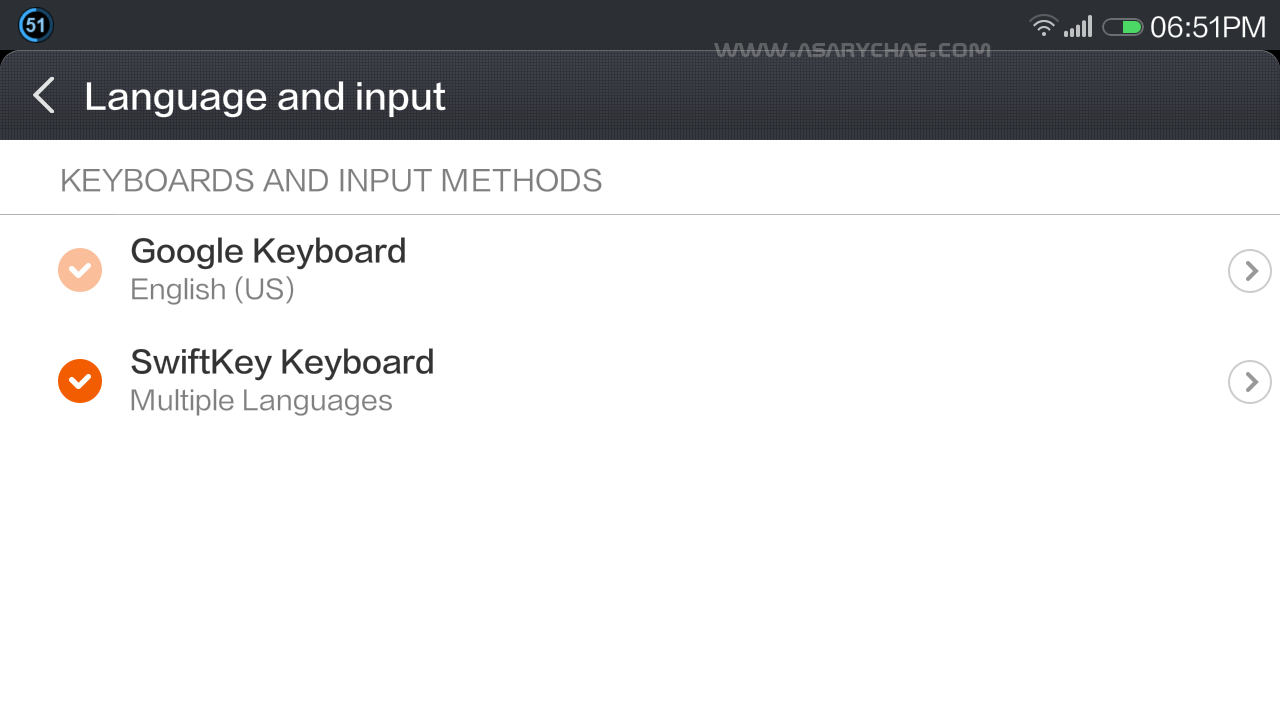Click the Language and input title

(x=265, y=97)
